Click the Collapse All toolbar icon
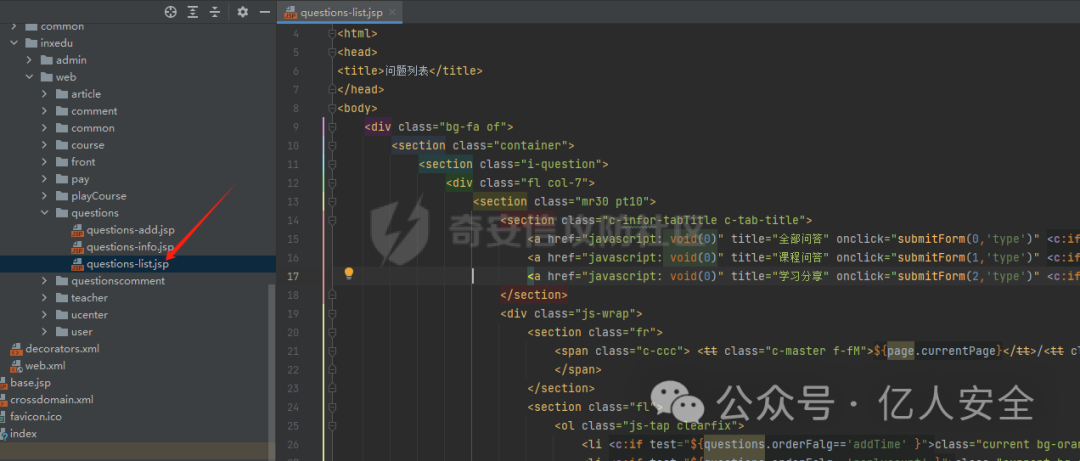 (x=215, y=12)
